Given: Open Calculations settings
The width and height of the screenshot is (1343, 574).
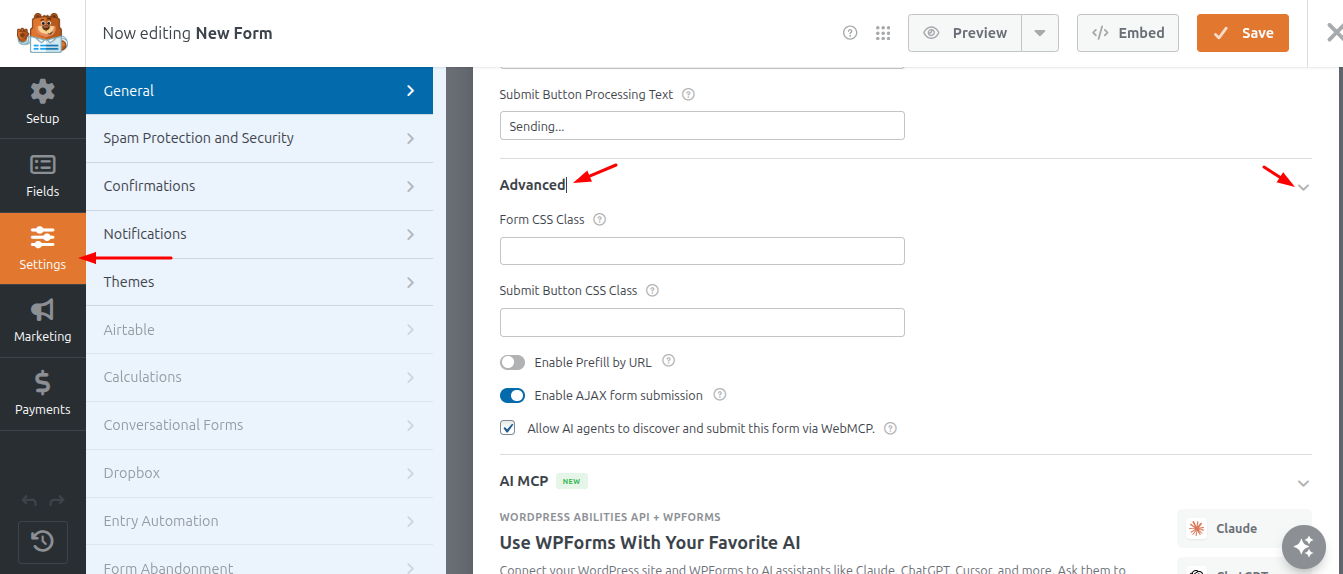Looking at the screenshot, I should 259,377.
